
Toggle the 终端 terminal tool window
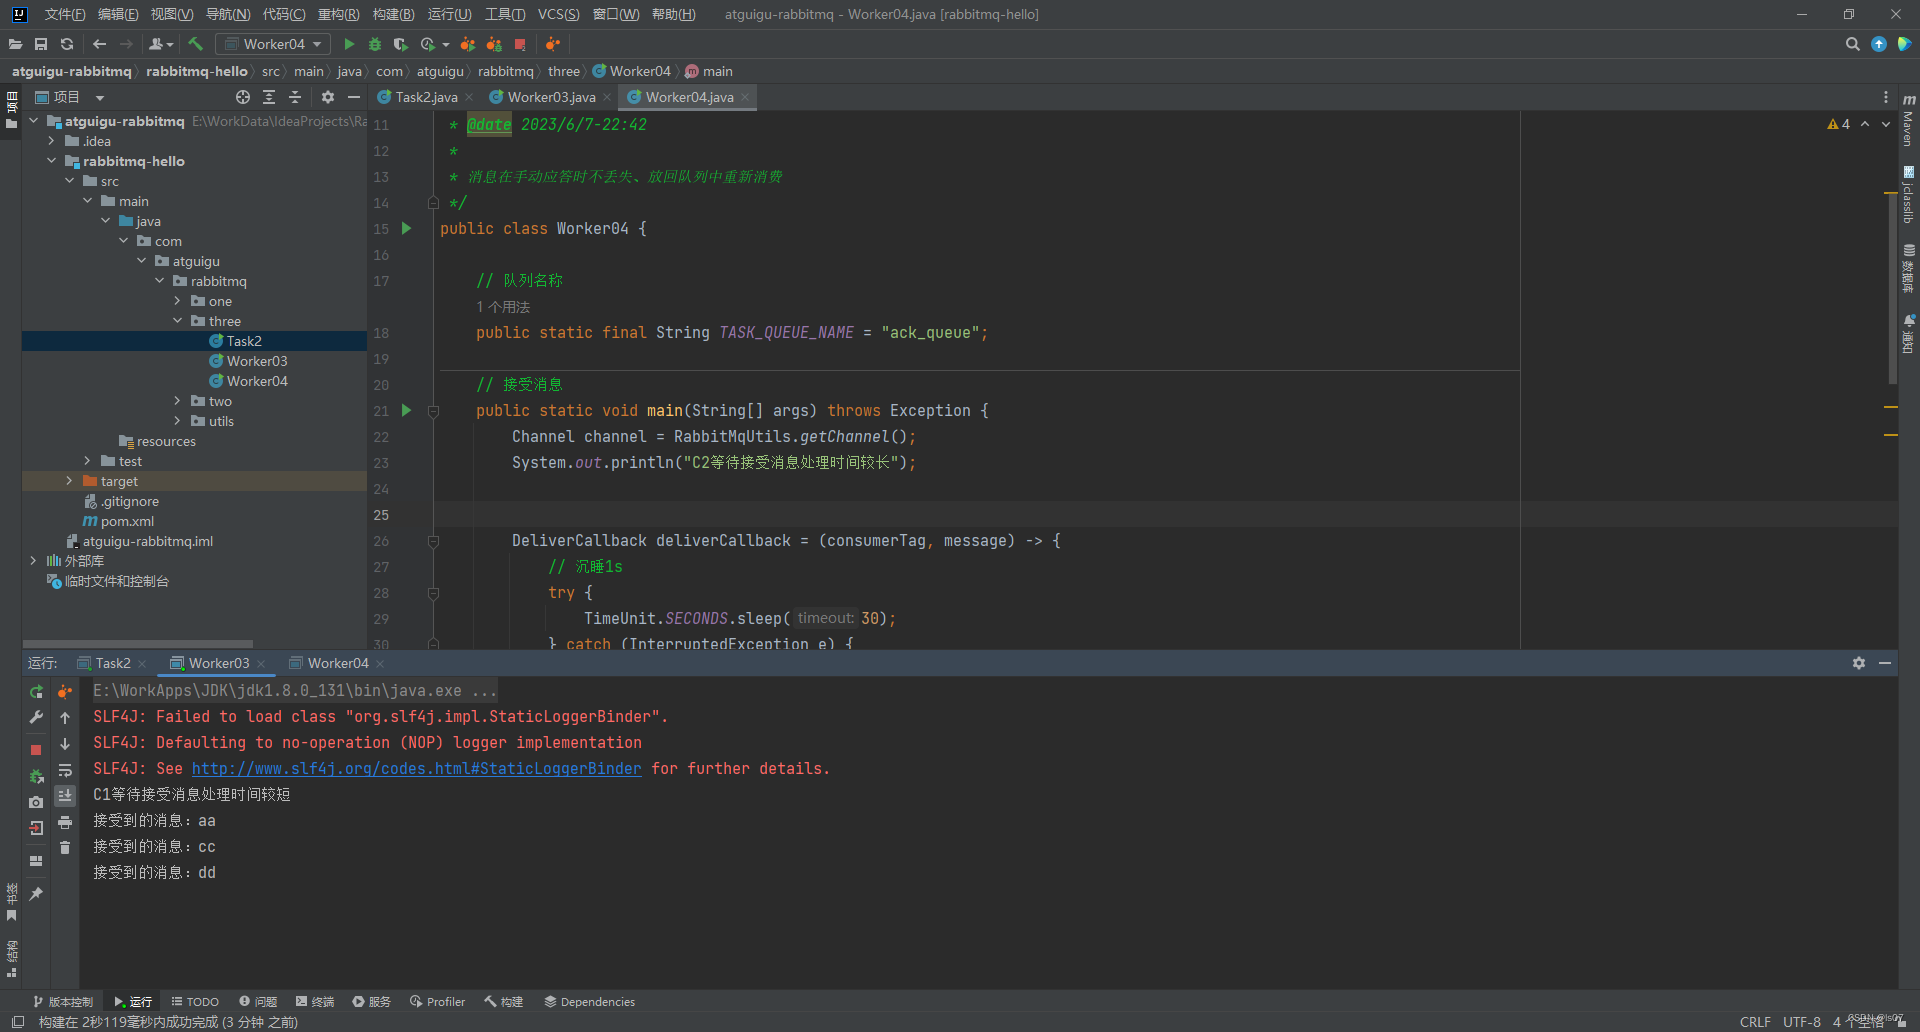(x=315, y=1001)
